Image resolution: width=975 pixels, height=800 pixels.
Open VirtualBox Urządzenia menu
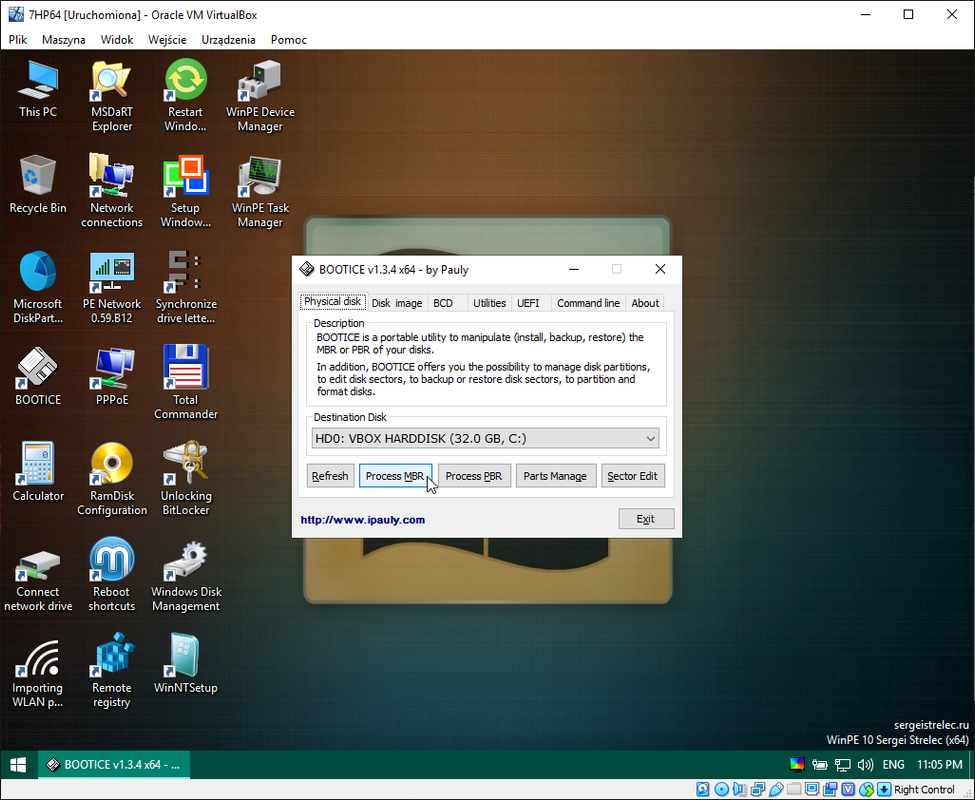[x=228, y=39]
